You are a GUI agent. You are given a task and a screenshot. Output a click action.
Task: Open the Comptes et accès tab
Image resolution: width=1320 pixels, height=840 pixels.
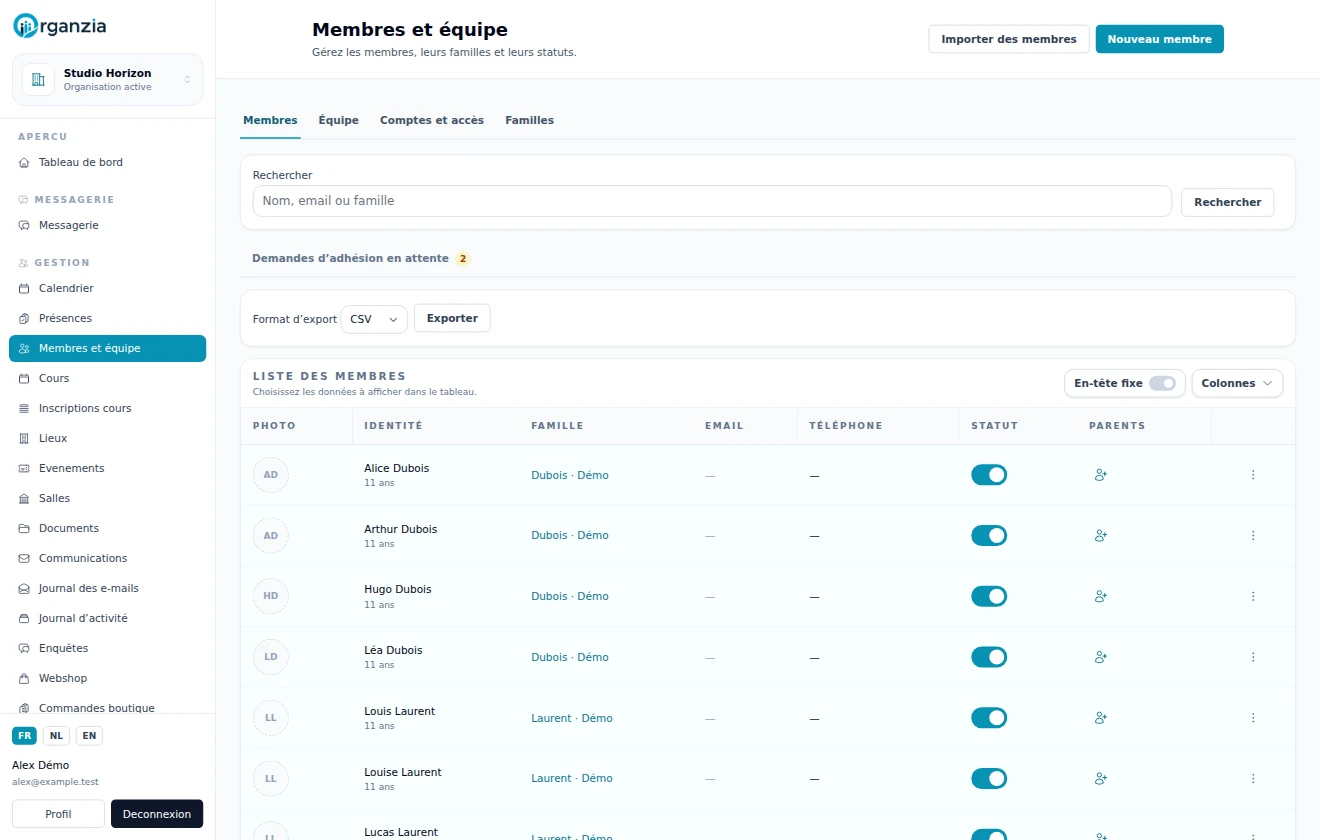click(432, 120)
